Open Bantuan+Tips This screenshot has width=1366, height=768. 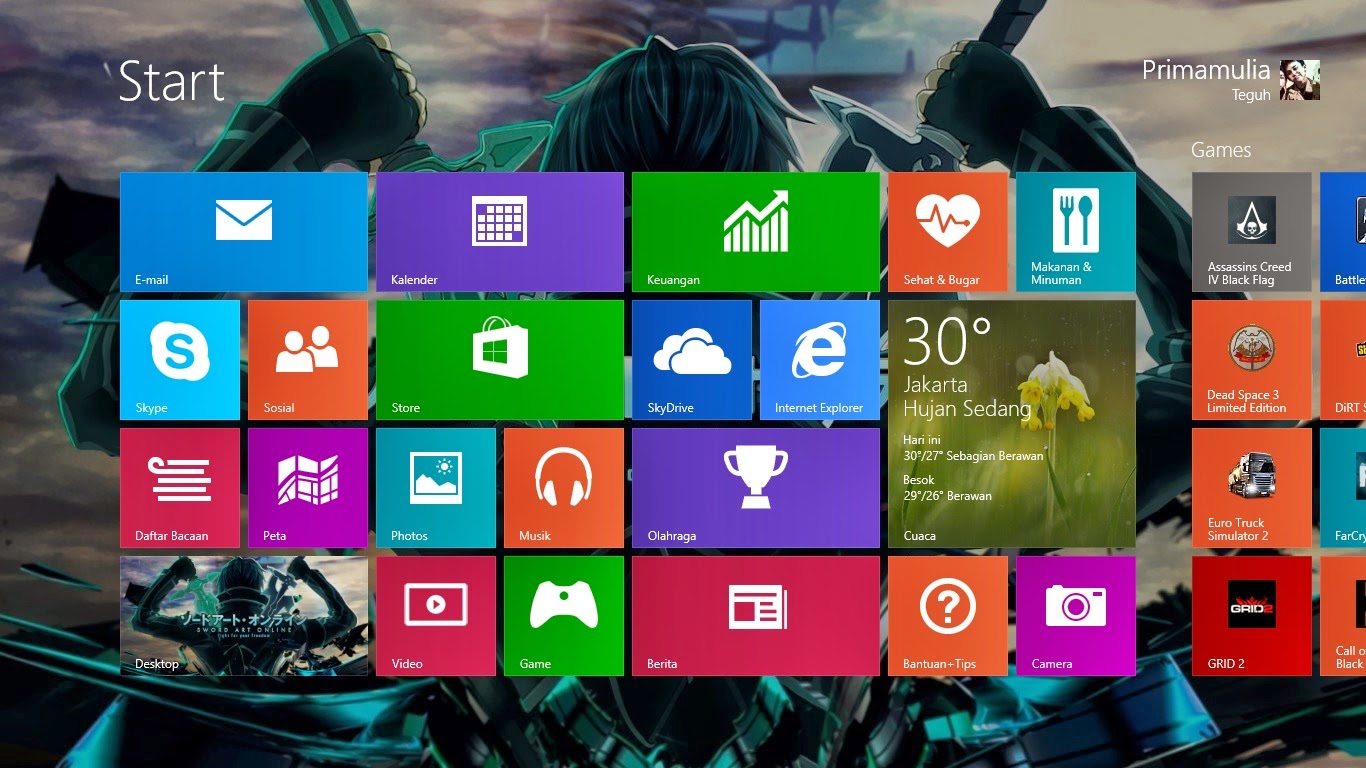pos(948,615)
